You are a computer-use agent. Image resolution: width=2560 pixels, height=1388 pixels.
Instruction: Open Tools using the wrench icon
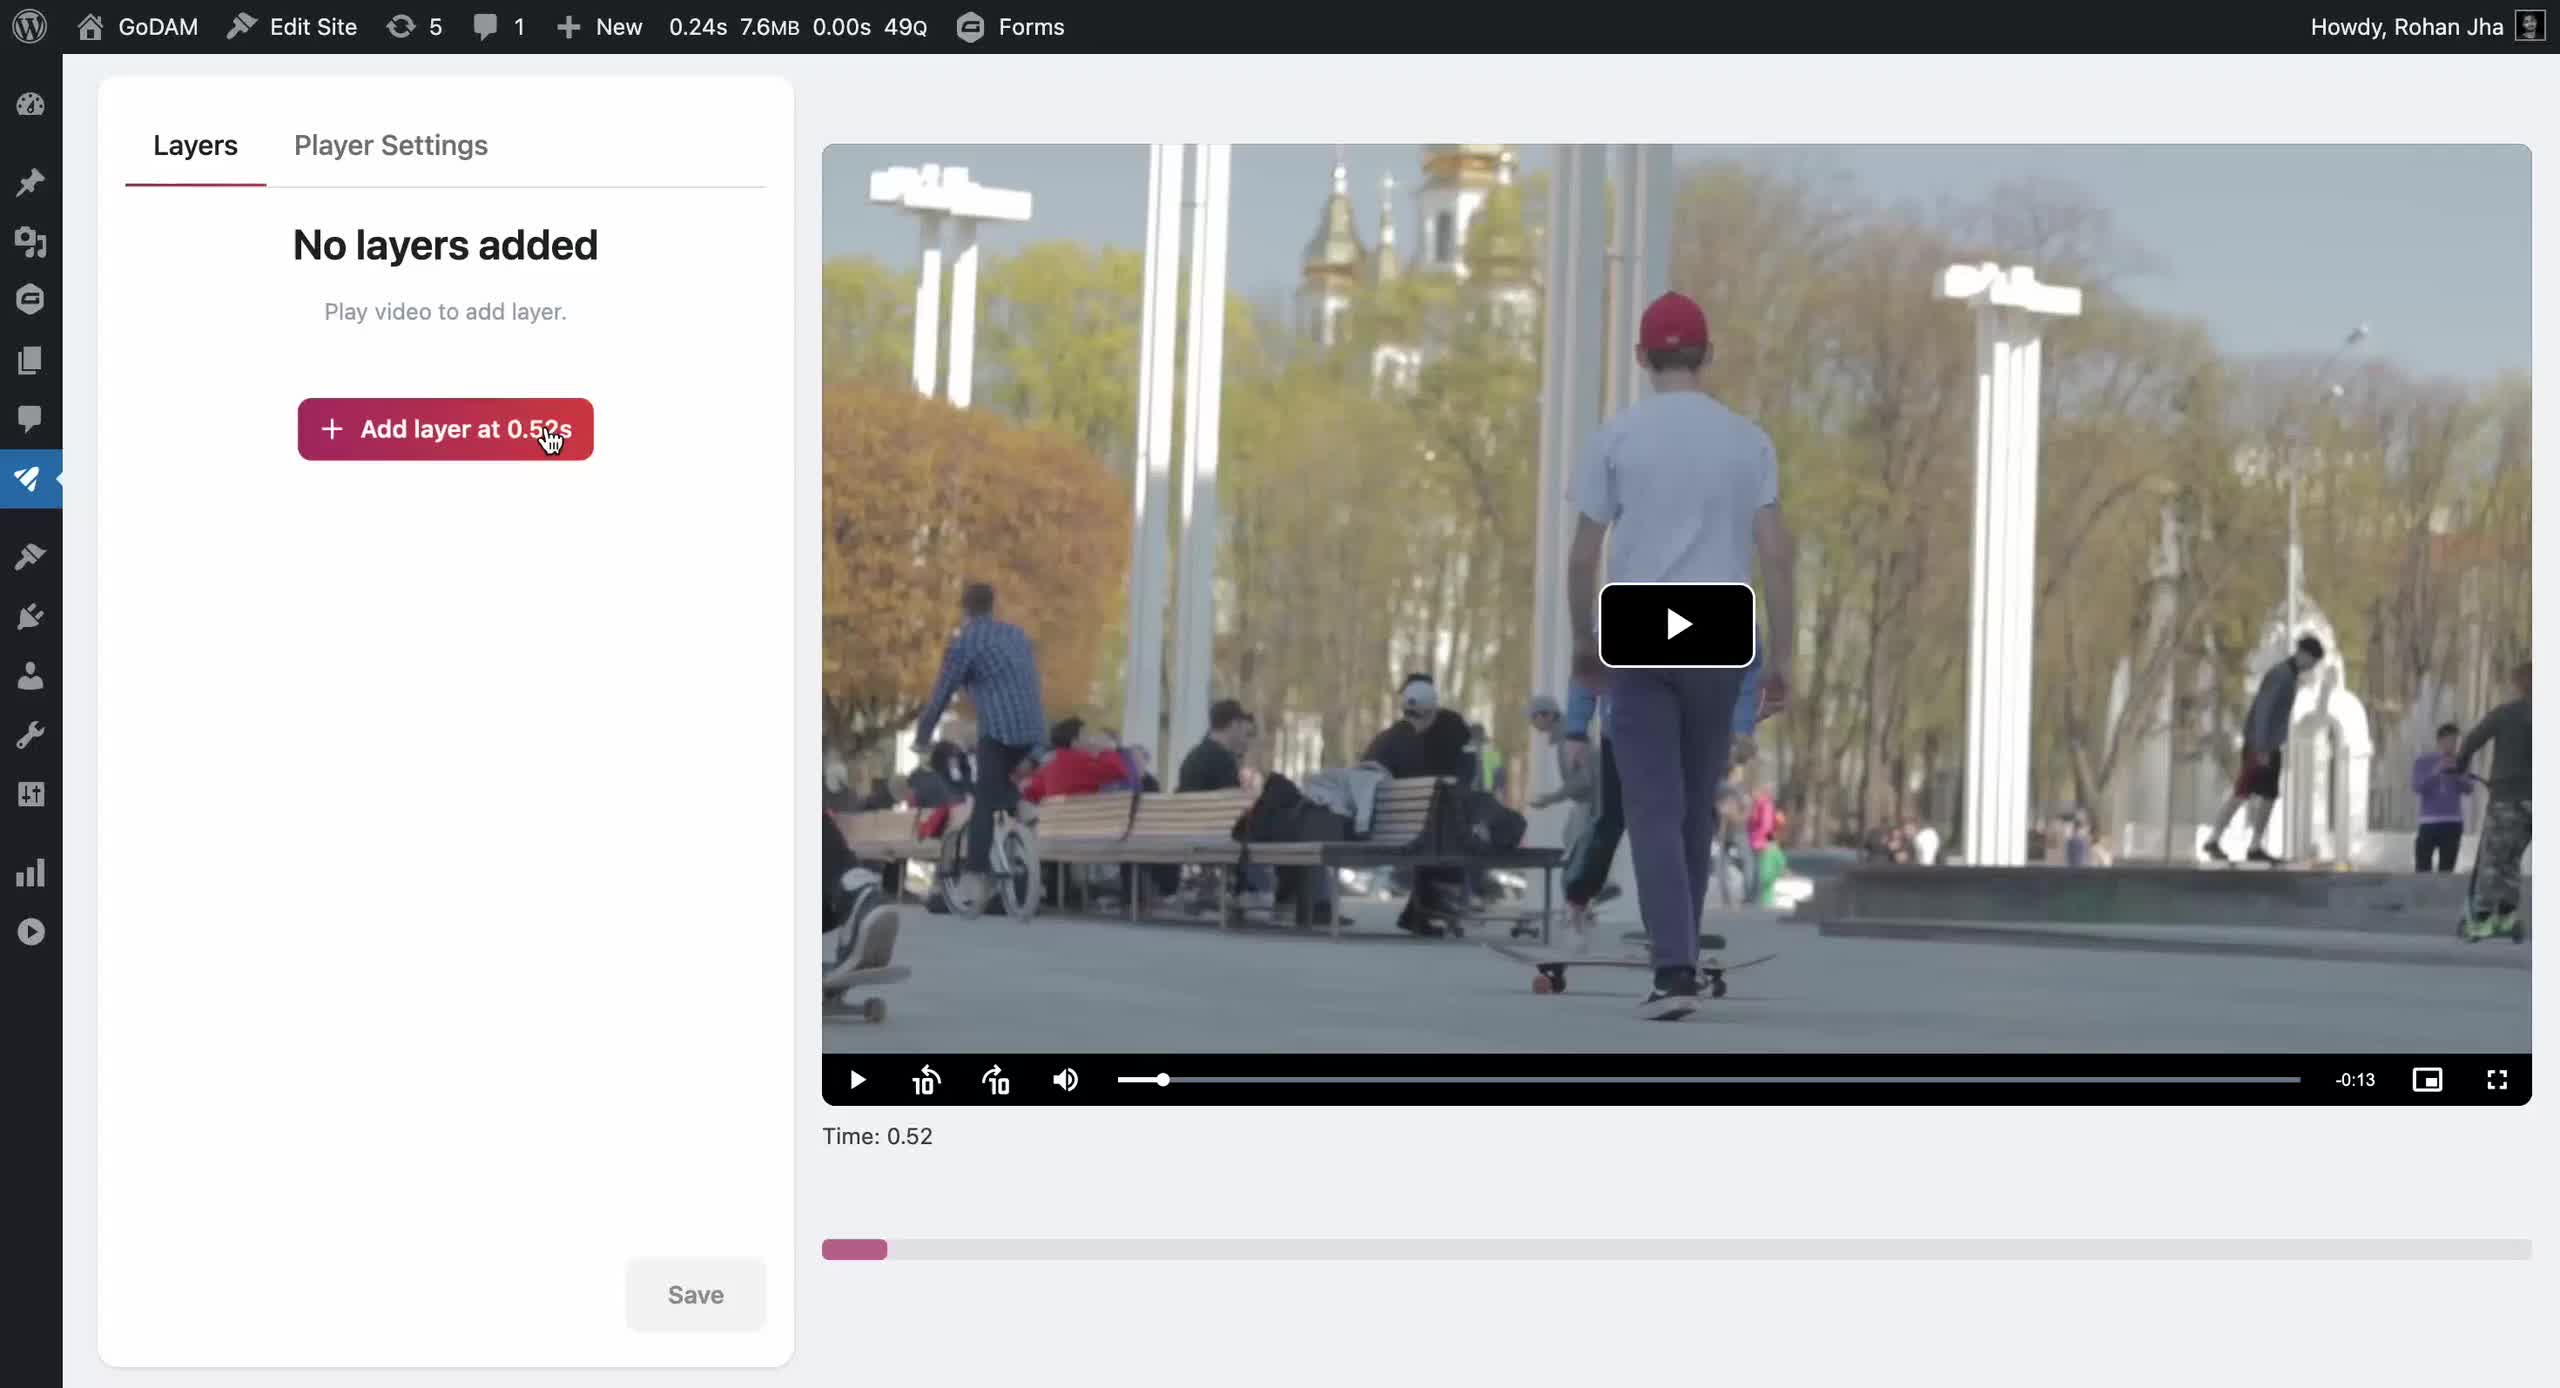pyautogui.click(x=31, y=735)
